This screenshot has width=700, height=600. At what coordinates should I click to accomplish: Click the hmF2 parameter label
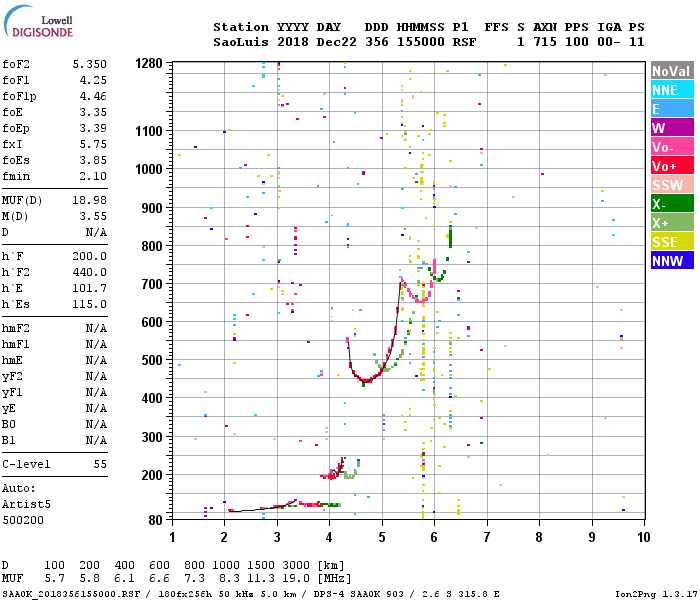tap(16, 329)
